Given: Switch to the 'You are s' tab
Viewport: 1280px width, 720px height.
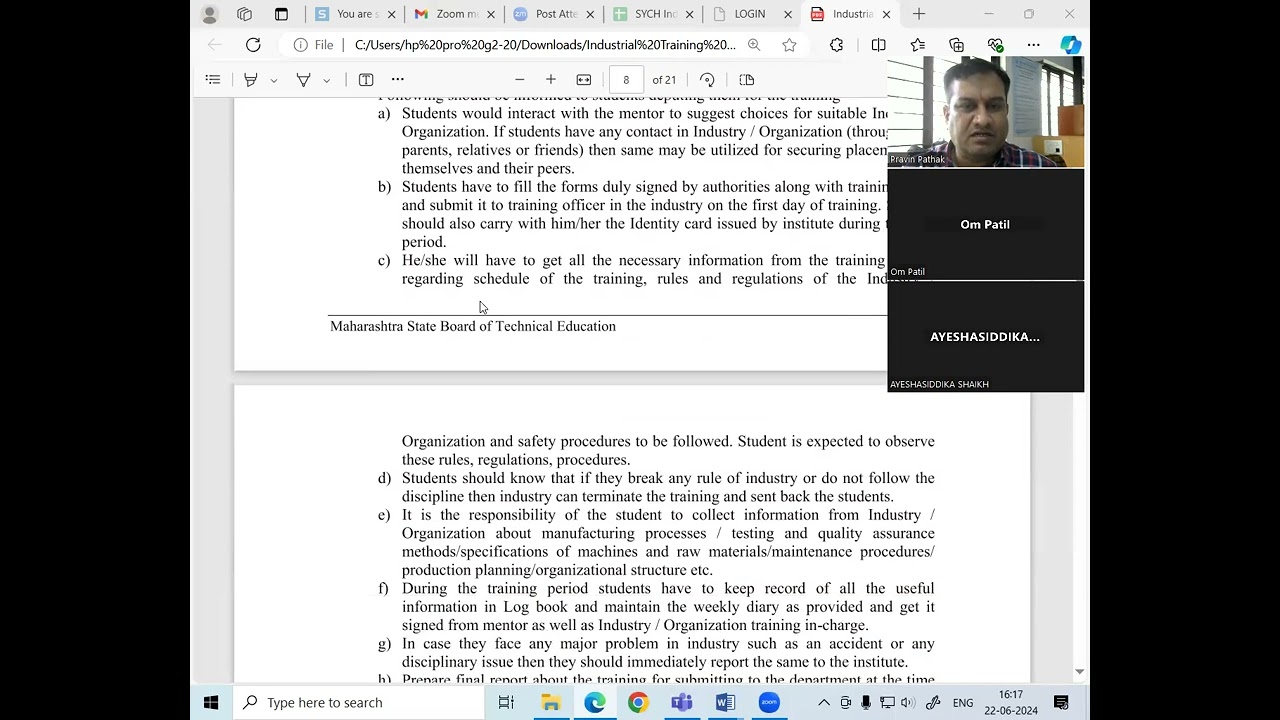Looking at the screenshot, I should 354,14.
